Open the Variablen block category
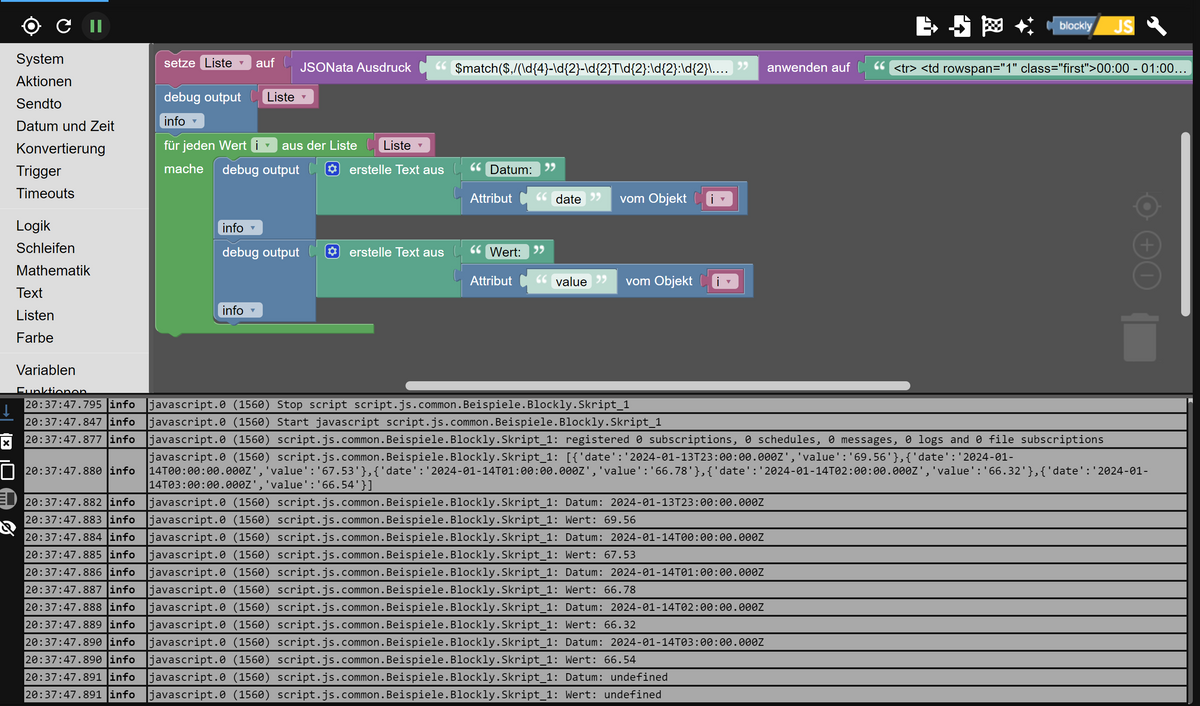 tap(45, 370)
